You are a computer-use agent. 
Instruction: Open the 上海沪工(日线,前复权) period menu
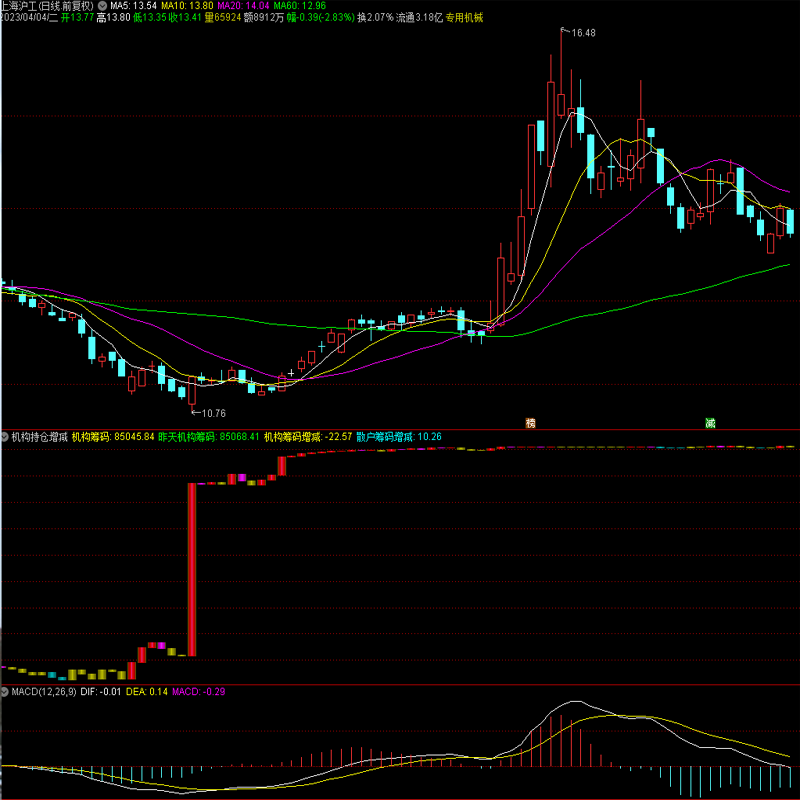point(48,5)
